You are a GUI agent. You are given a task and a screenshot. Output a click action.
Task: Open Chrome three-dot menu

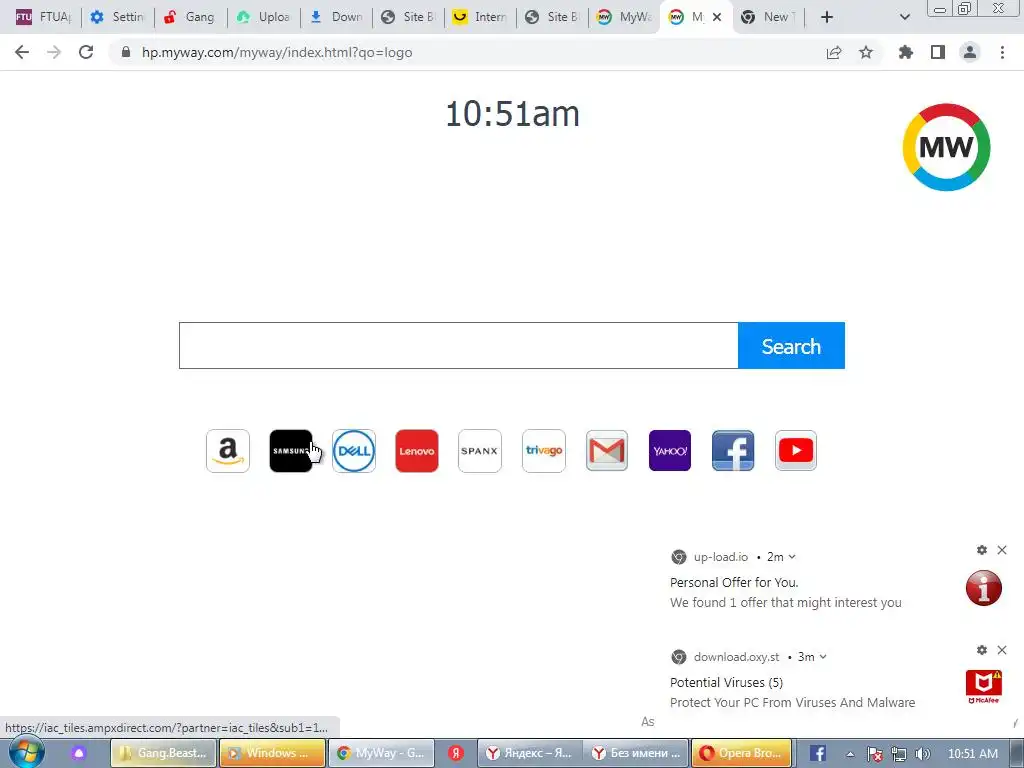[x=1002, y=52]
